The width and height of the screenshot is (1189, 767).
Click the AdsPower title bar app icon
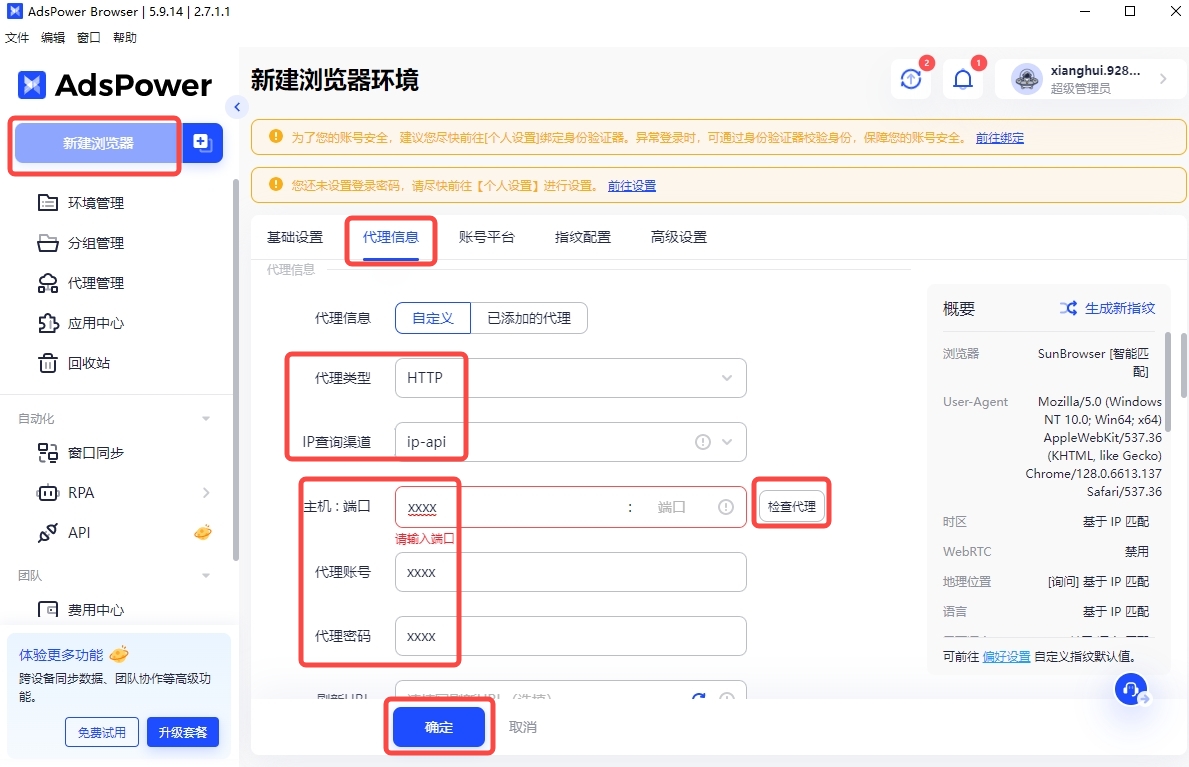click(14, 11)
